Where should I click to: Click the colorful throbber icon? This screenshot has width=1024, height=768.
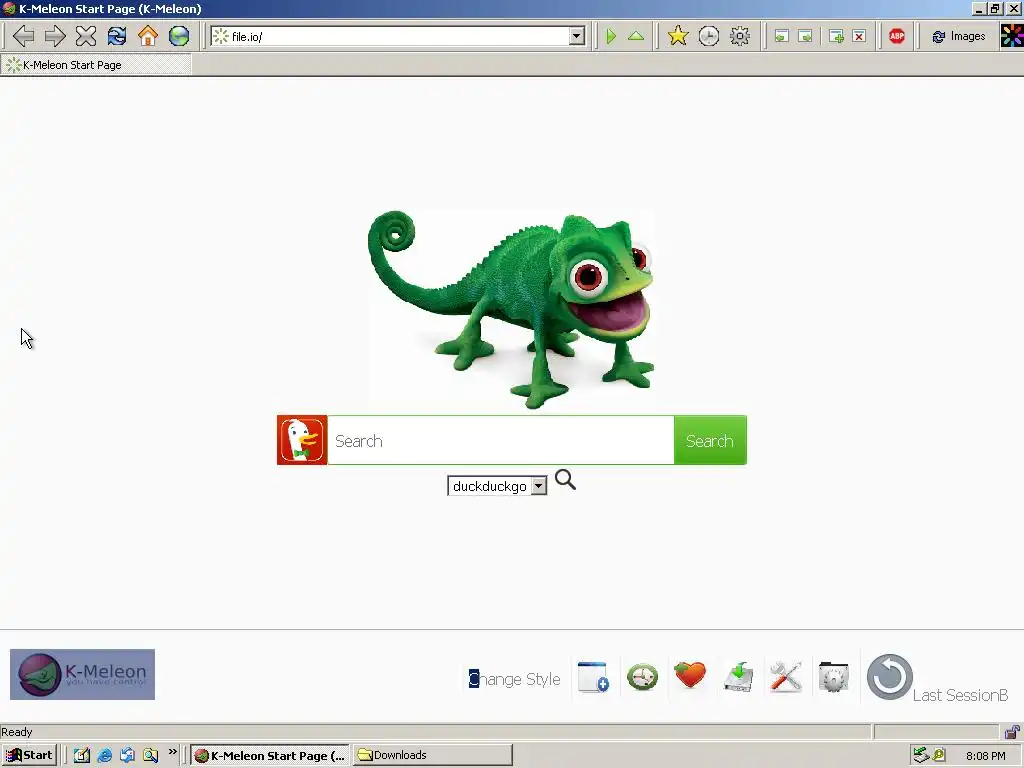(1012, 36)
